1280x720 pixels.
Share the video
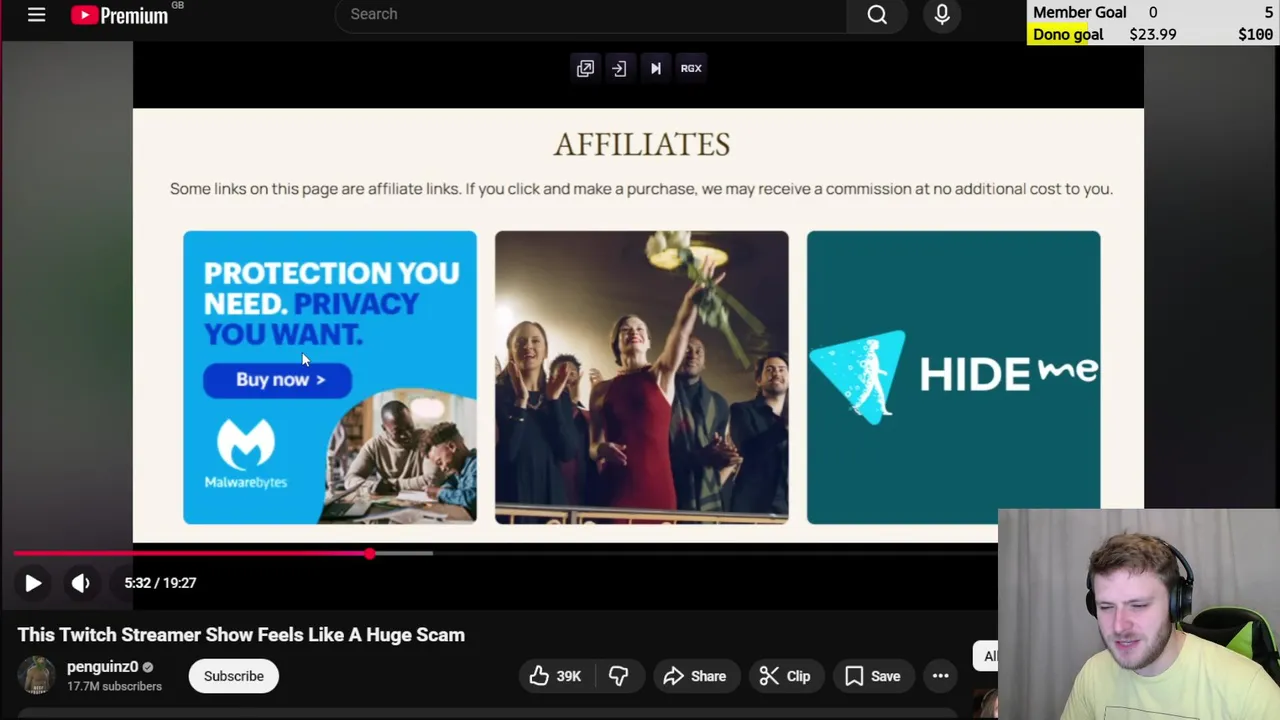(x=695, y=676)
